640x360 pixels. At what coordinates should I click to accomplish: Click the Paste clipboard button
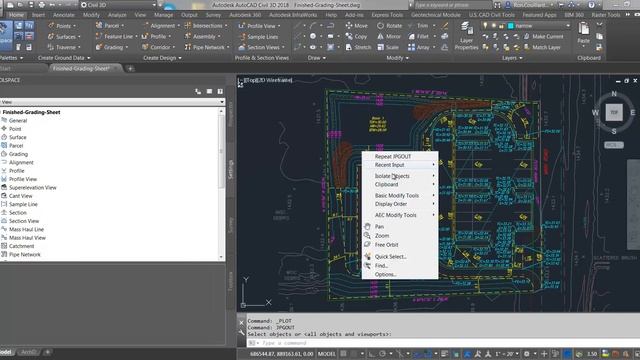584,33
